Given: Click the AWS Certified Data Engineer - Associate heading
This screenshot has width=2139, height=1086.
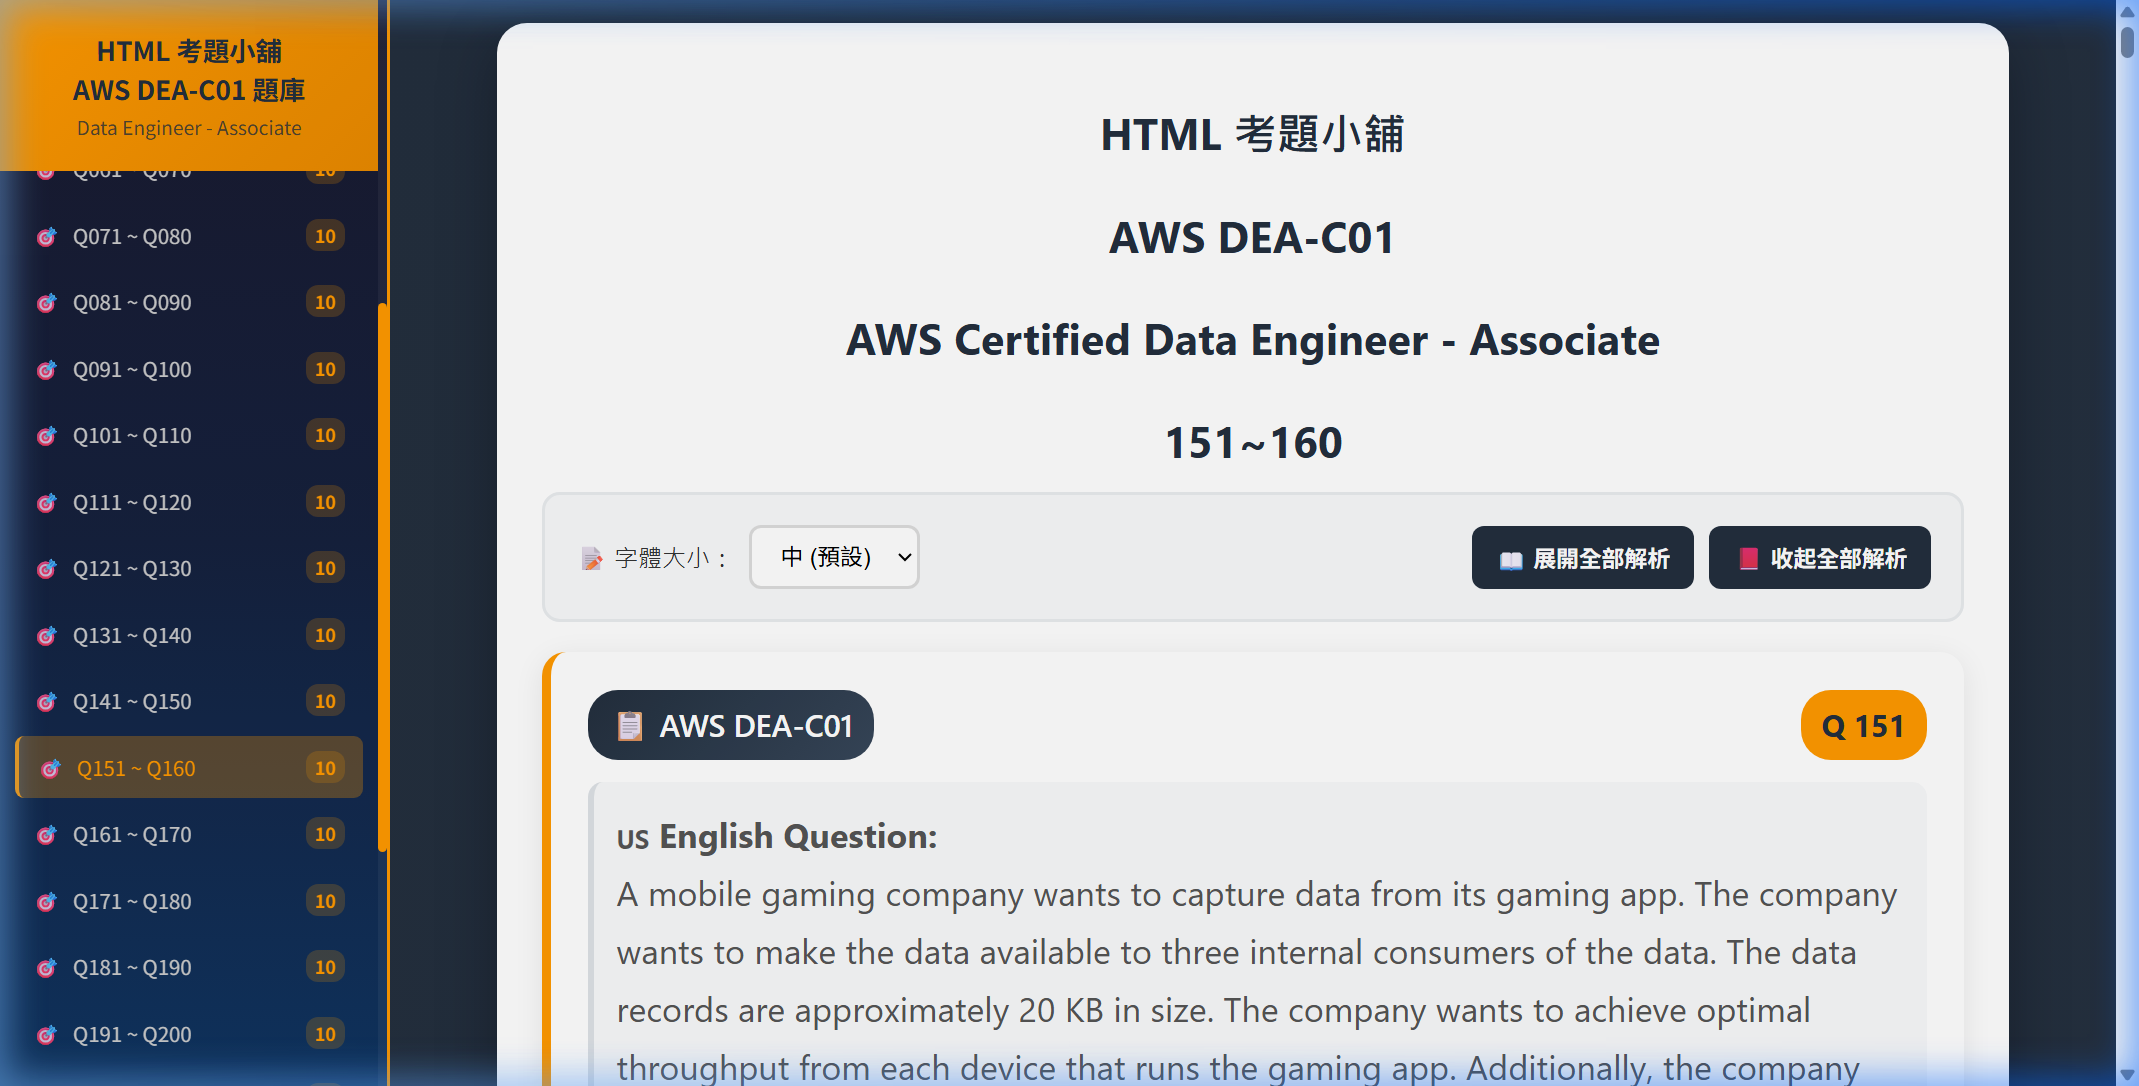Looking at the screenshot, I should pyautogui.click(x=1253, y=340).
